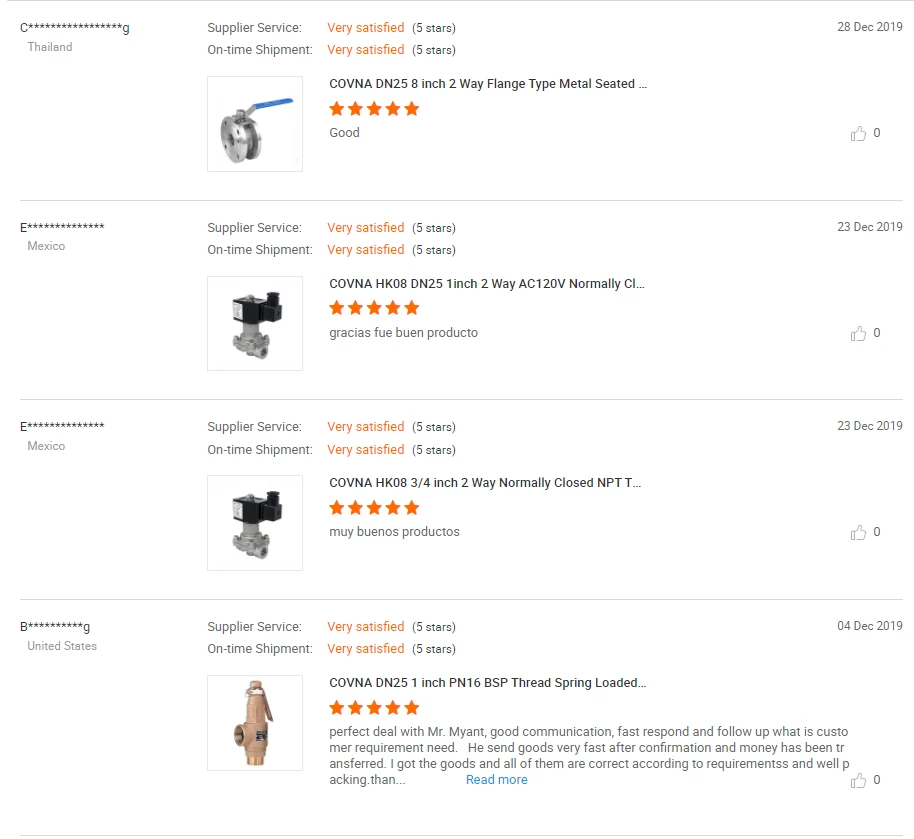Thumbs-up the United States buyer's review
This screenshot has height=839, width=914.
coord(858,780)
